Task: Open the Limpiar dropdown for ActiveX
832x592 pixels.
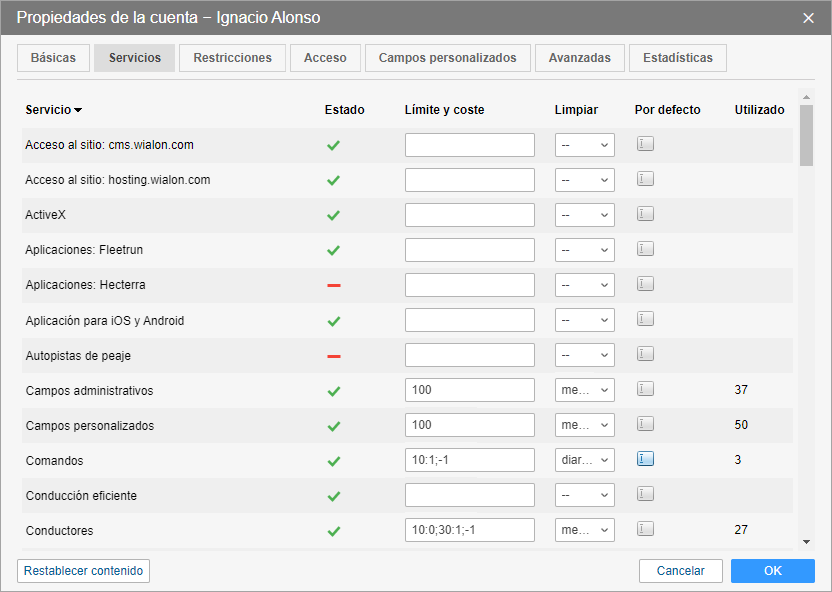Action: click(x=585, y=215)
